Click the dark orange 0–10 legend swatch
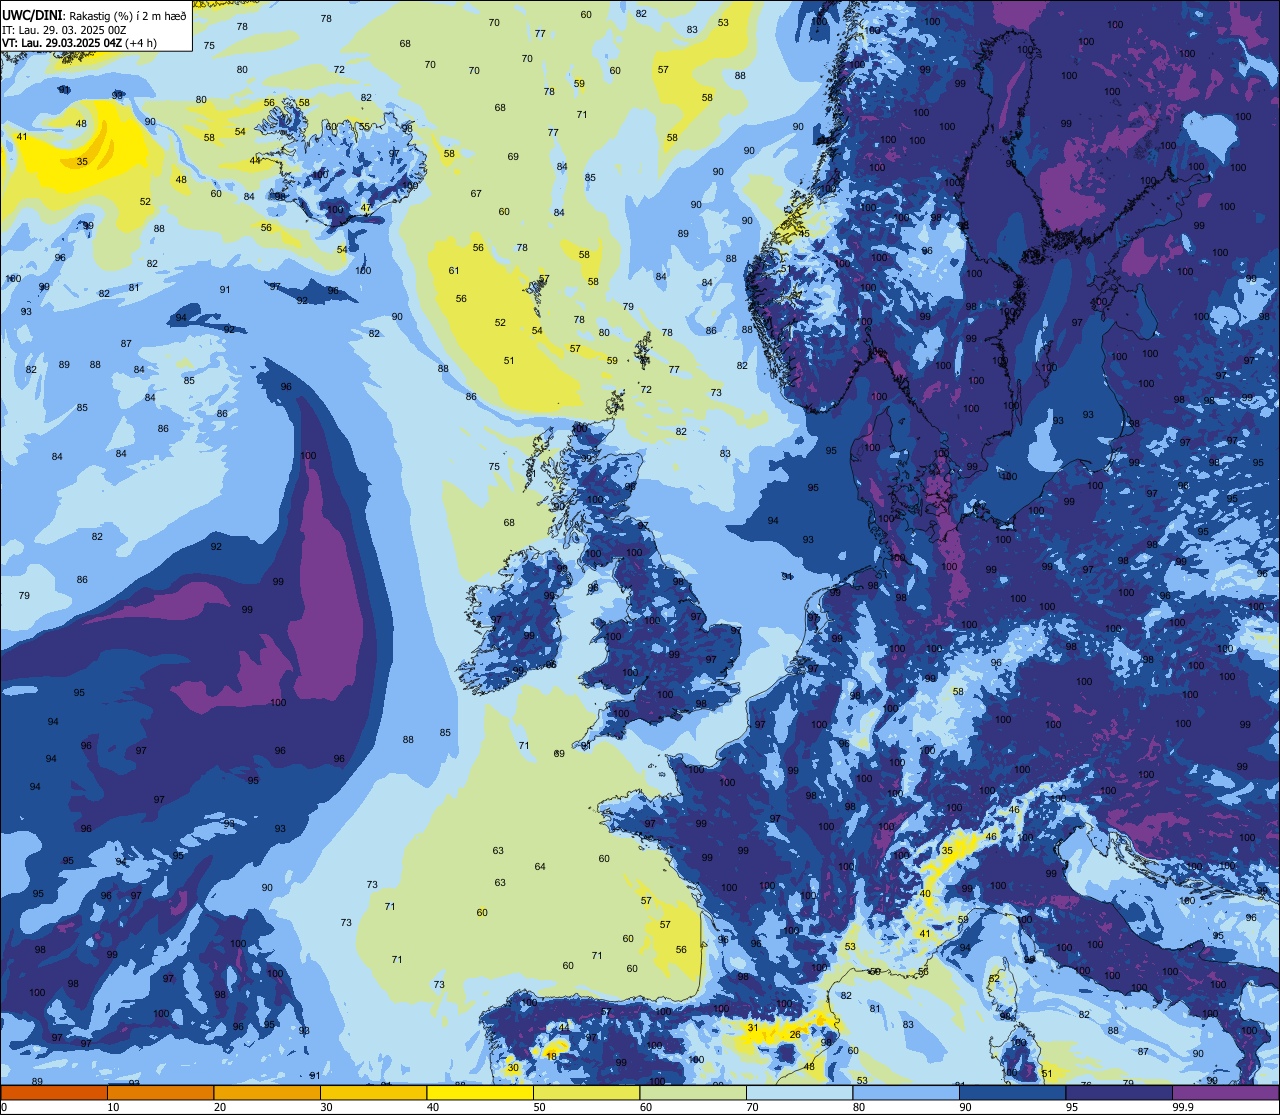Screen dimensions: 1280x1115 tap(54, 1093)
